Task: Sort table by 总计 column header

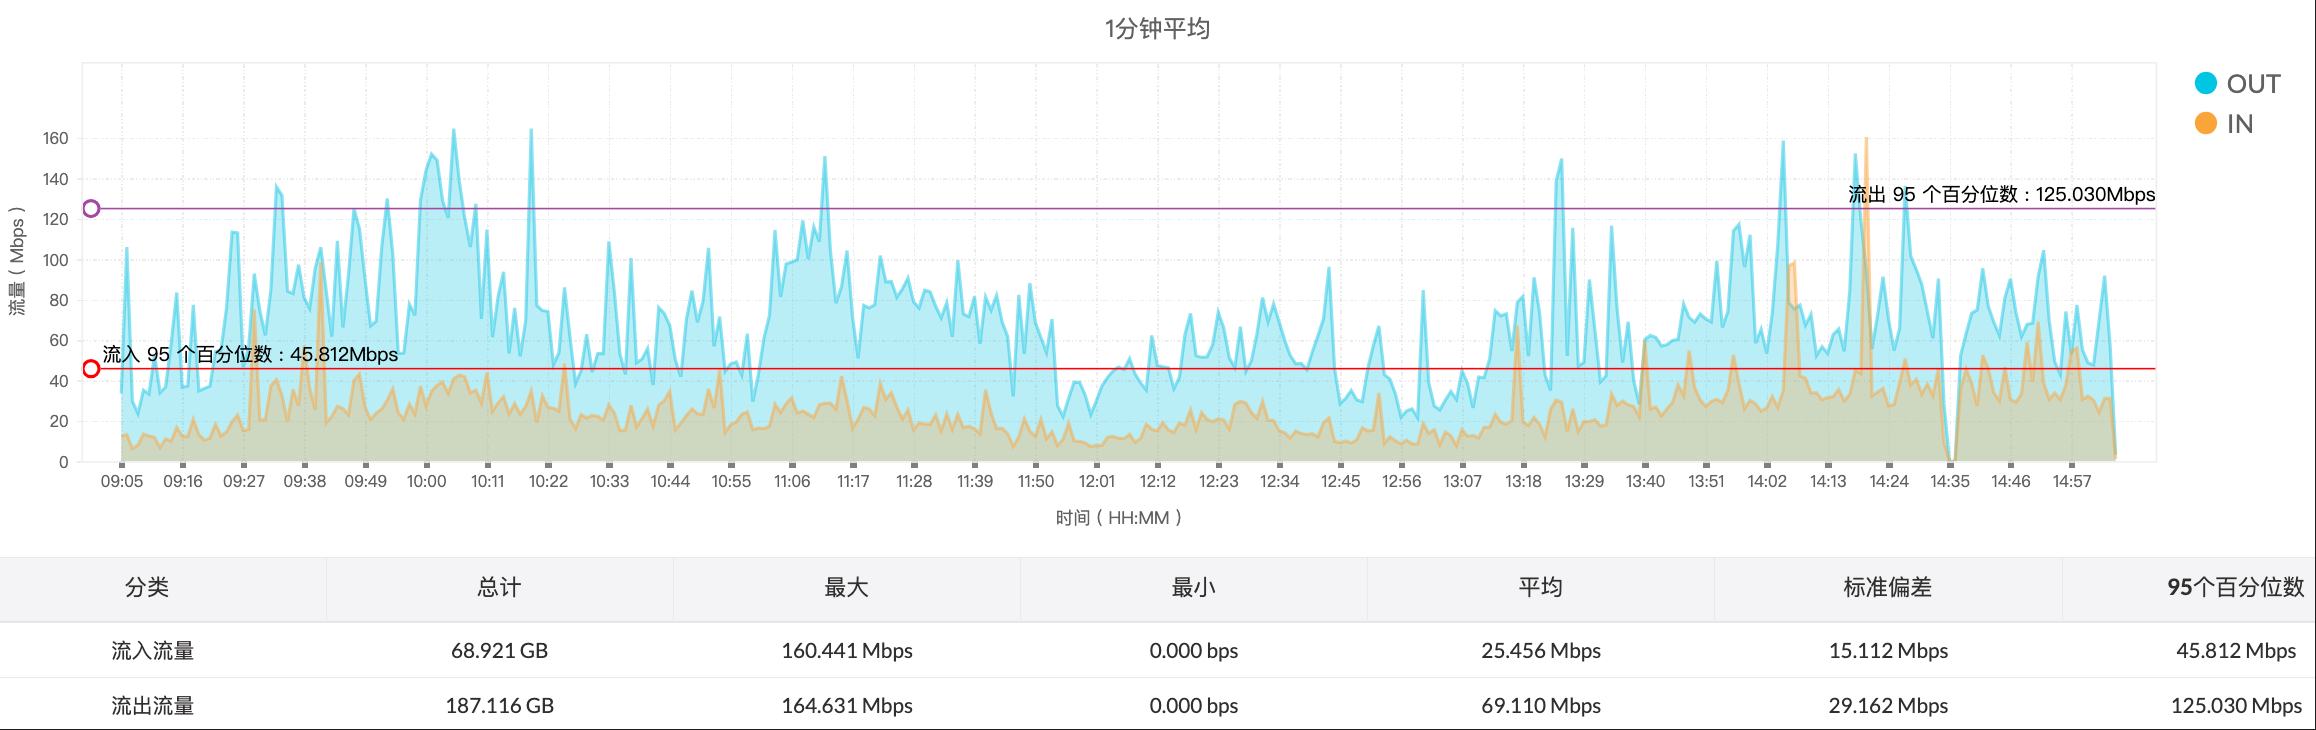Action: click(x=499, y=588)
